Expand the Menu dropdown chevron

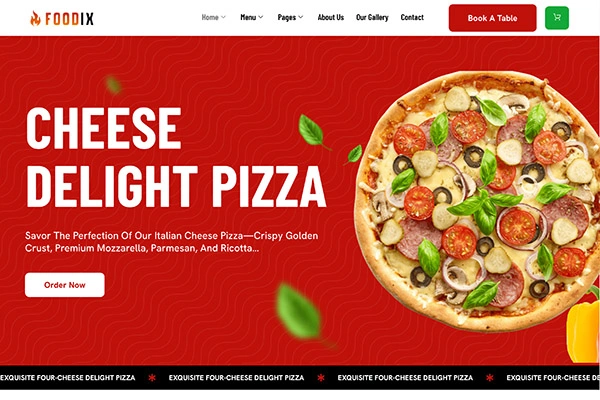(x=261, y=17)
